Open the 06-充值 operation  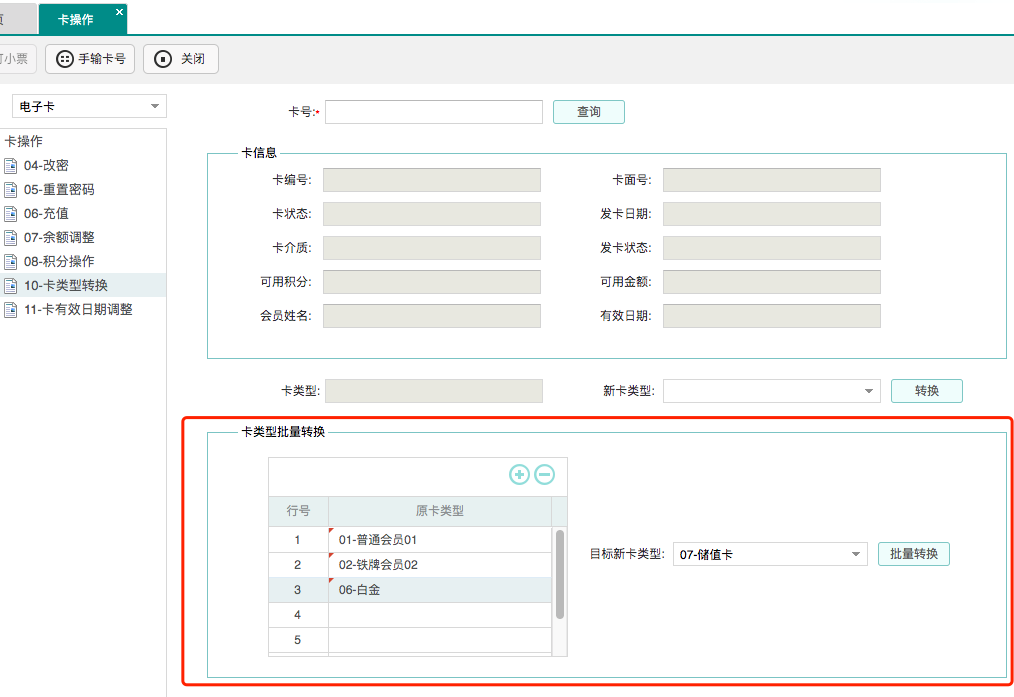click(46, 214)
